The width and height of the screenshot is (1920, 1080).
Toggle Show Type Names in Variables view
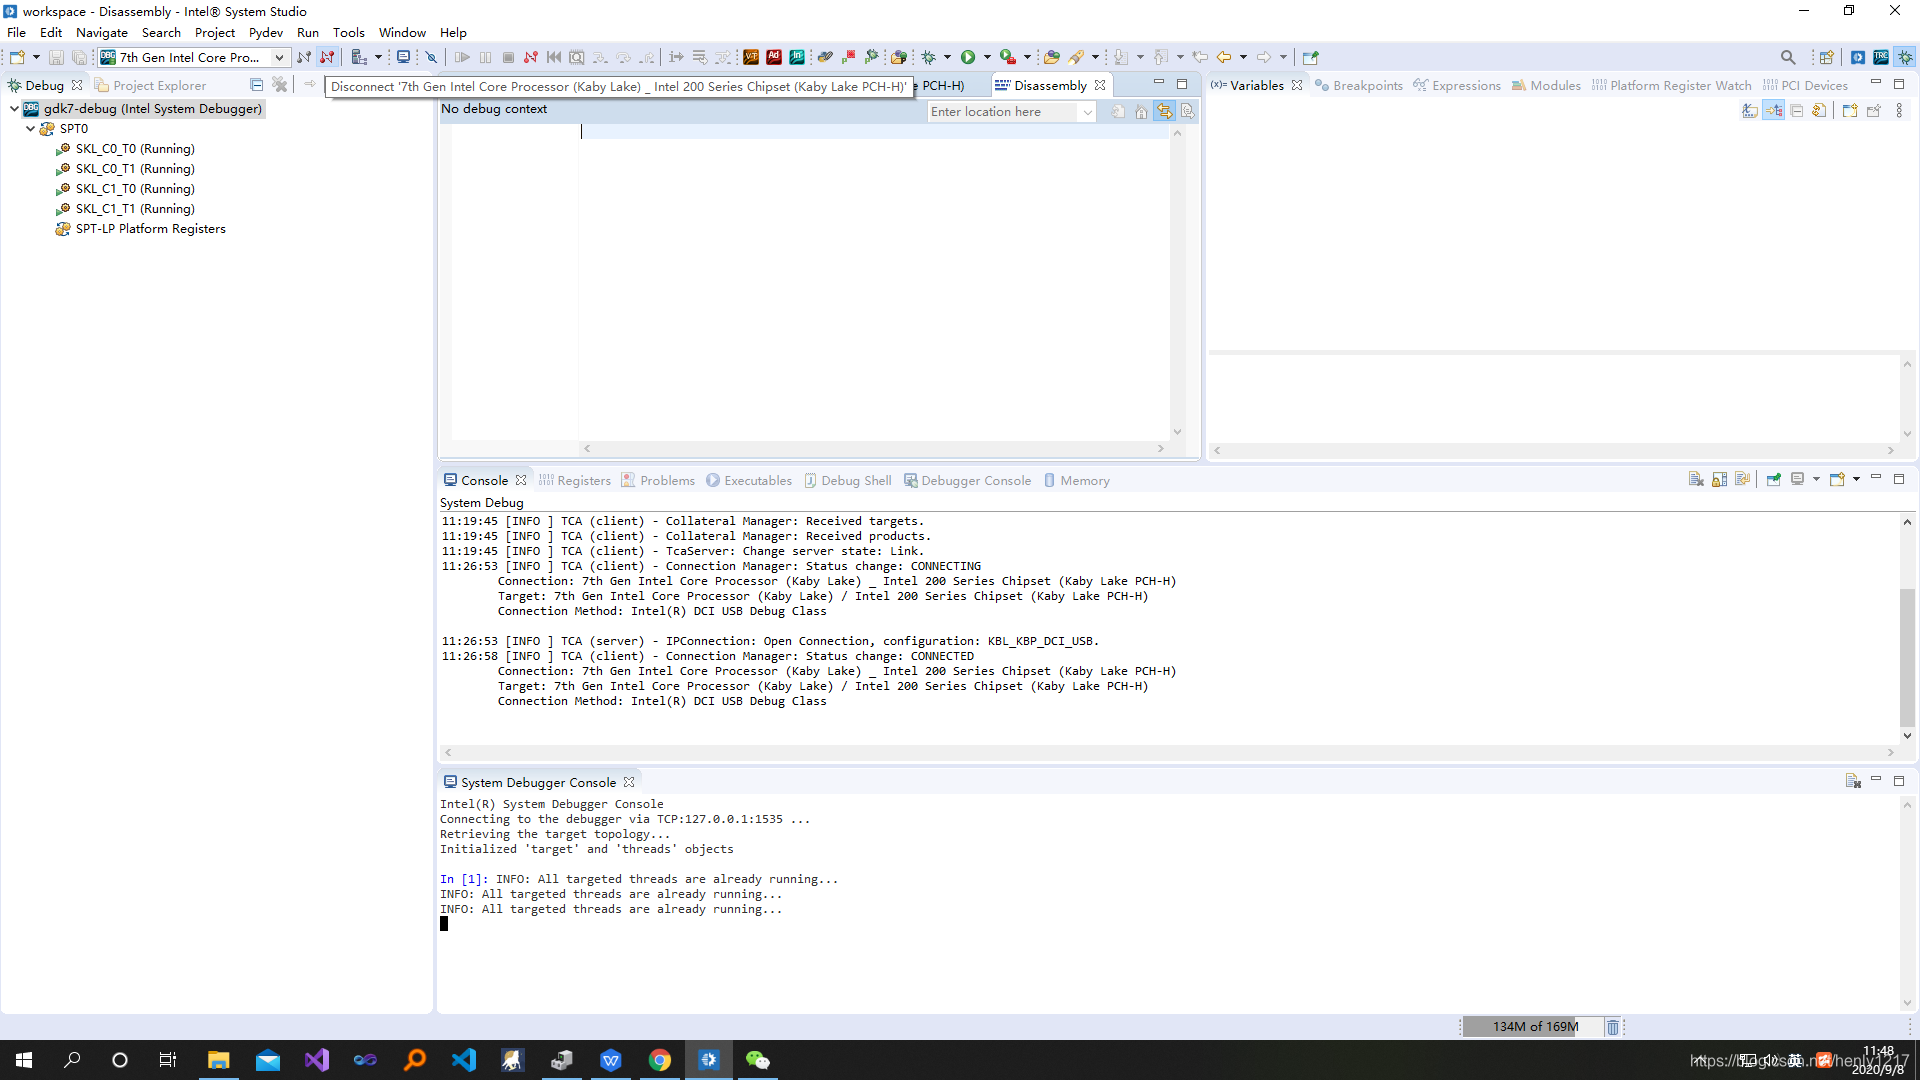point(1750,111)
